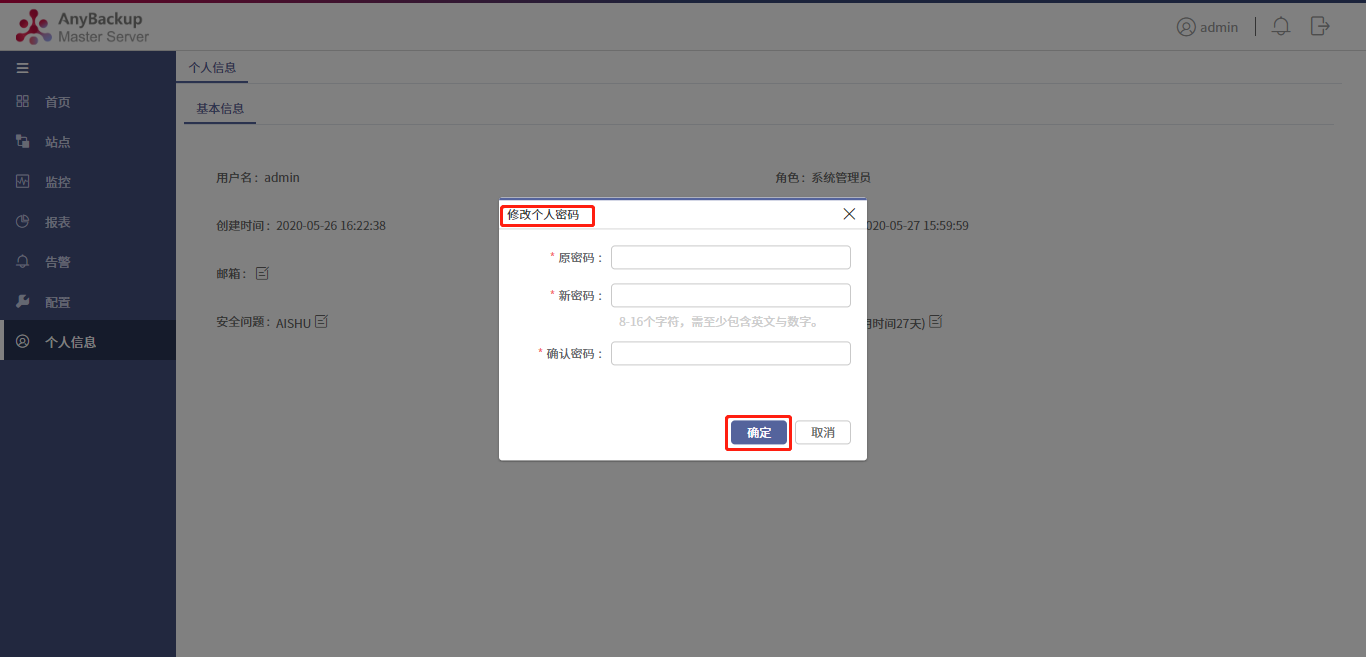Focus the 原密码 input field

731,257
